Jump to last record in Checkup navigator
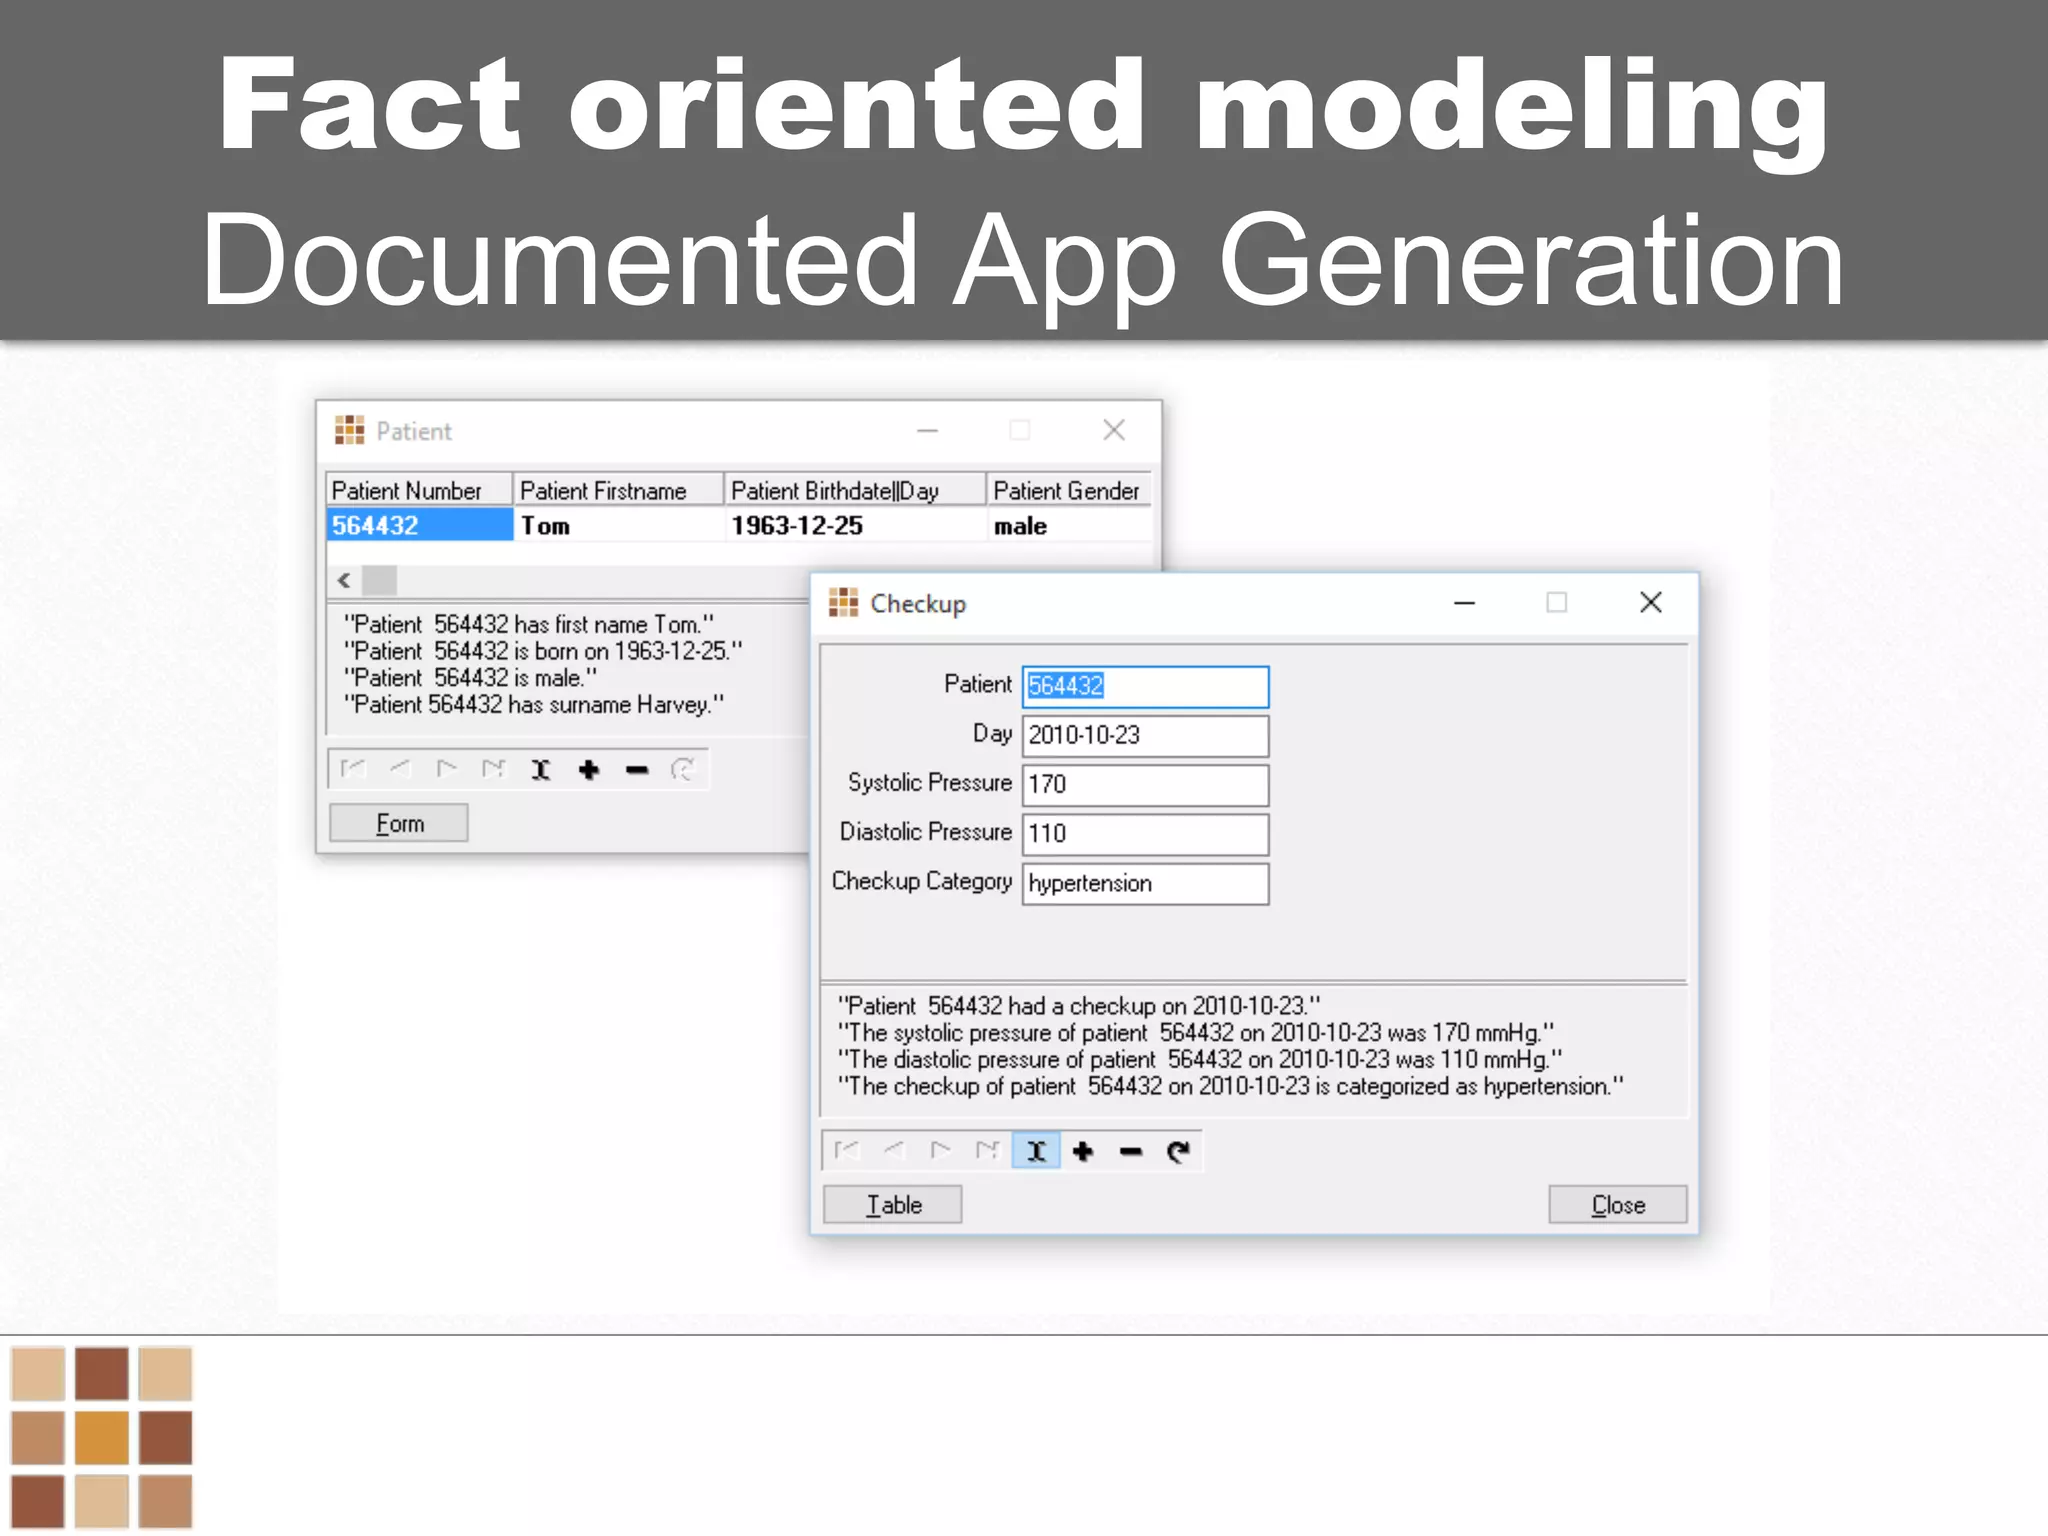The height and width of the screenshot is (1536, 2048). click(x=988, y=1151)
